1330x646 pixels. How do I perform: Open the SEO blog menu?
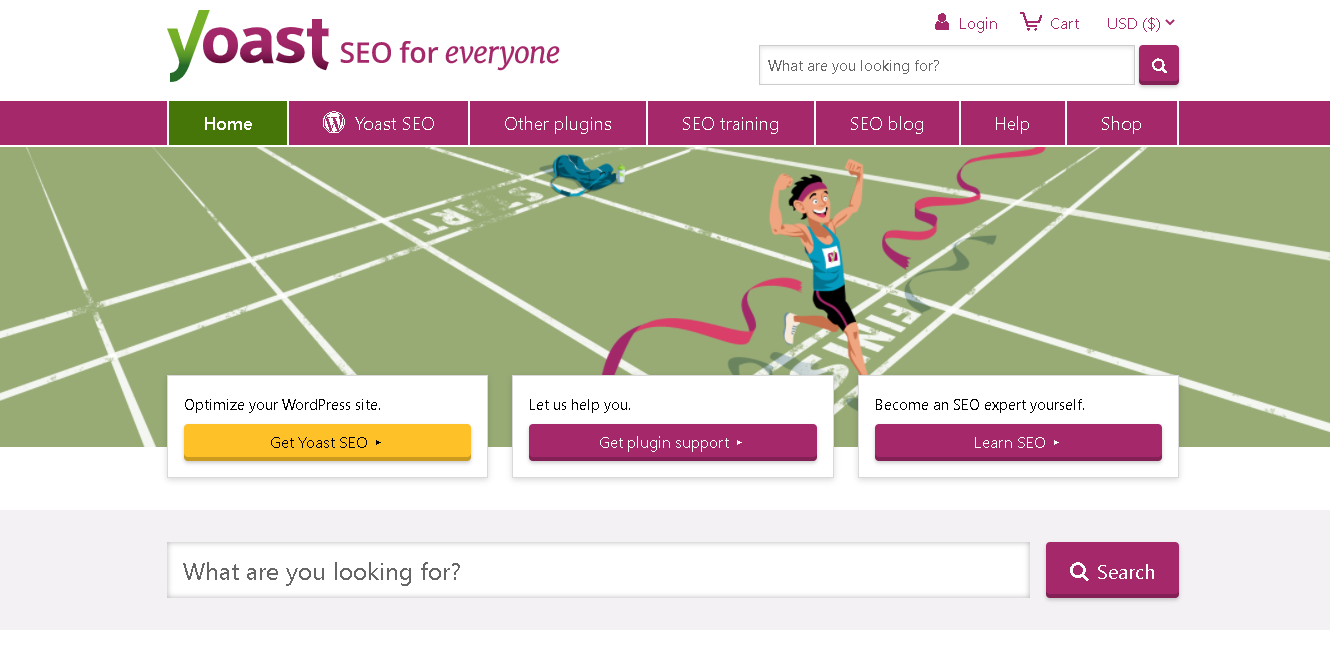pos(887,123)
